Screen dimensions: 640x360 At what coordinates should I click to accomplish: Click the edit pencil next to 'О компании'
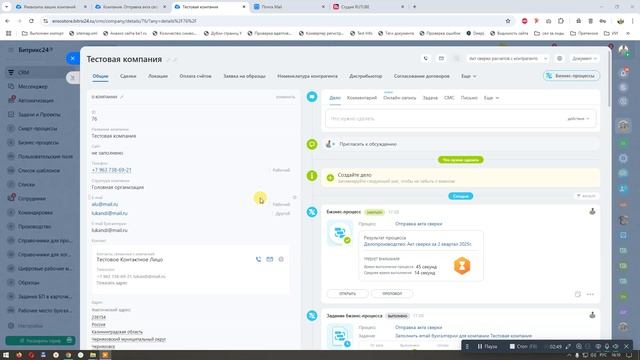coord(122,97)
